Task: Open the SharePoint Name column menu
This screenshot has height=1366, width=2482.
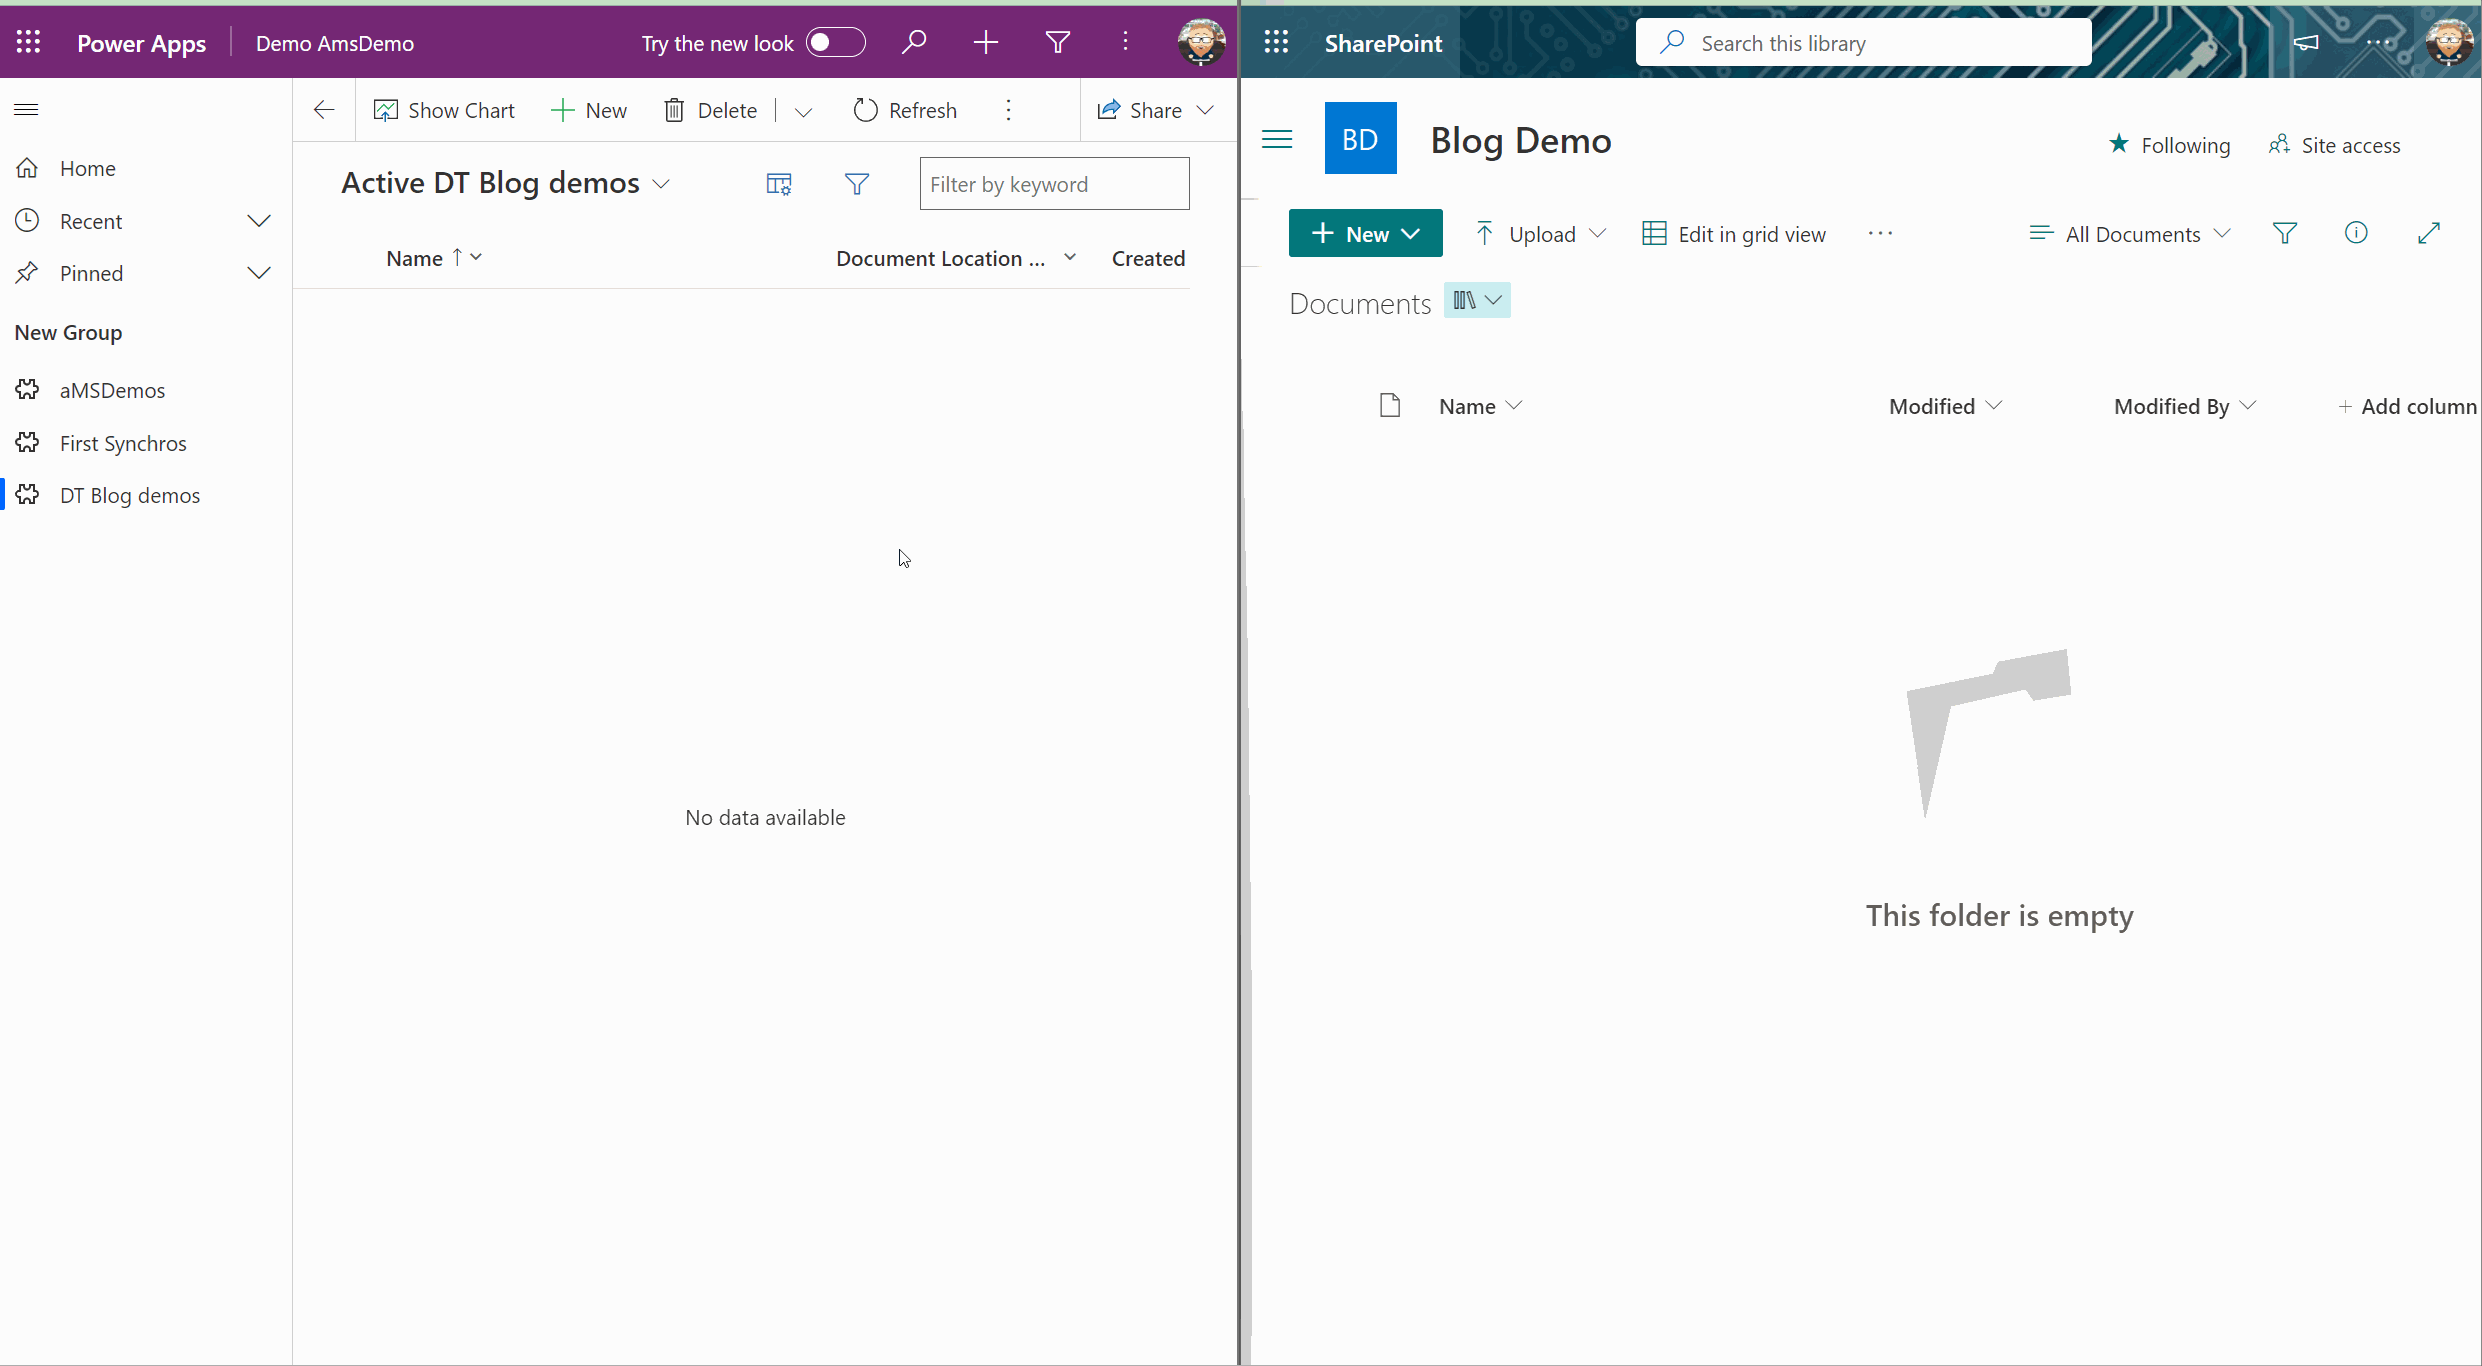Action: point(1480,406)
